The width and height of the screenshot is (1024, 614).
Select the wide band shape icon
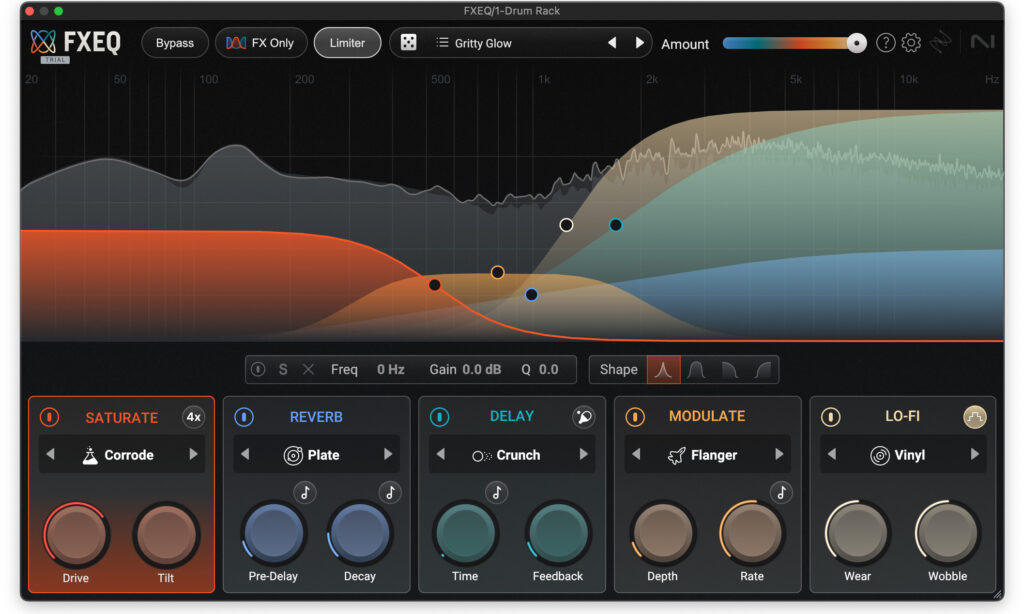[x=696, y=370]
